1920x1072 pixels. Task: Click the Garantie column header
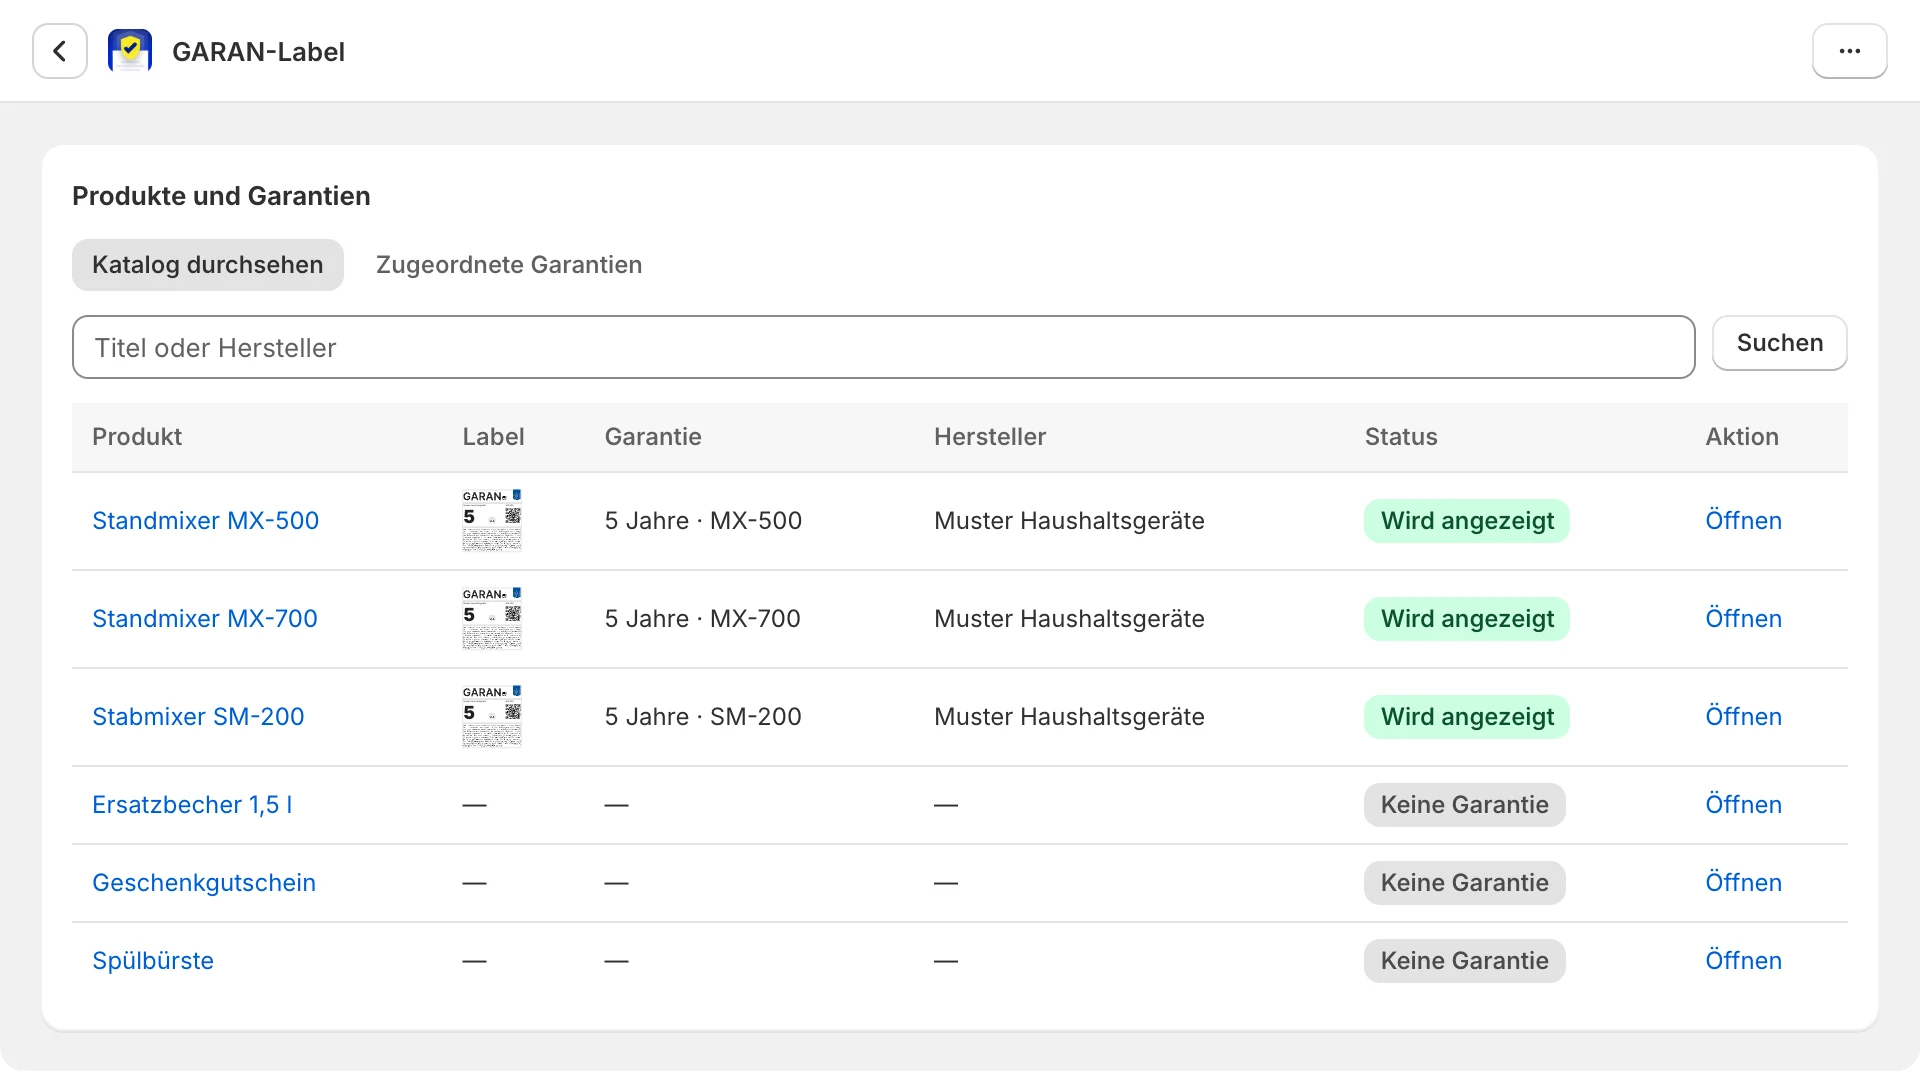pyautogui.click(x=653, y=436)
